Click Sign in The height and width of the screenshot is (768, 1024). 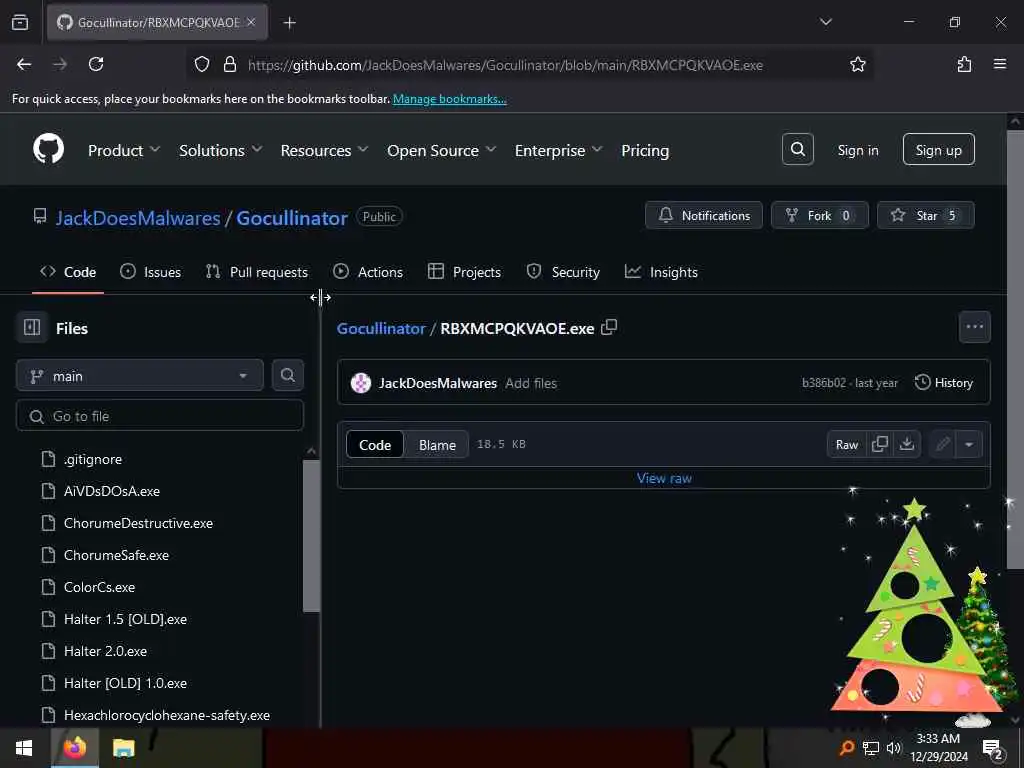tap(857, 150)
